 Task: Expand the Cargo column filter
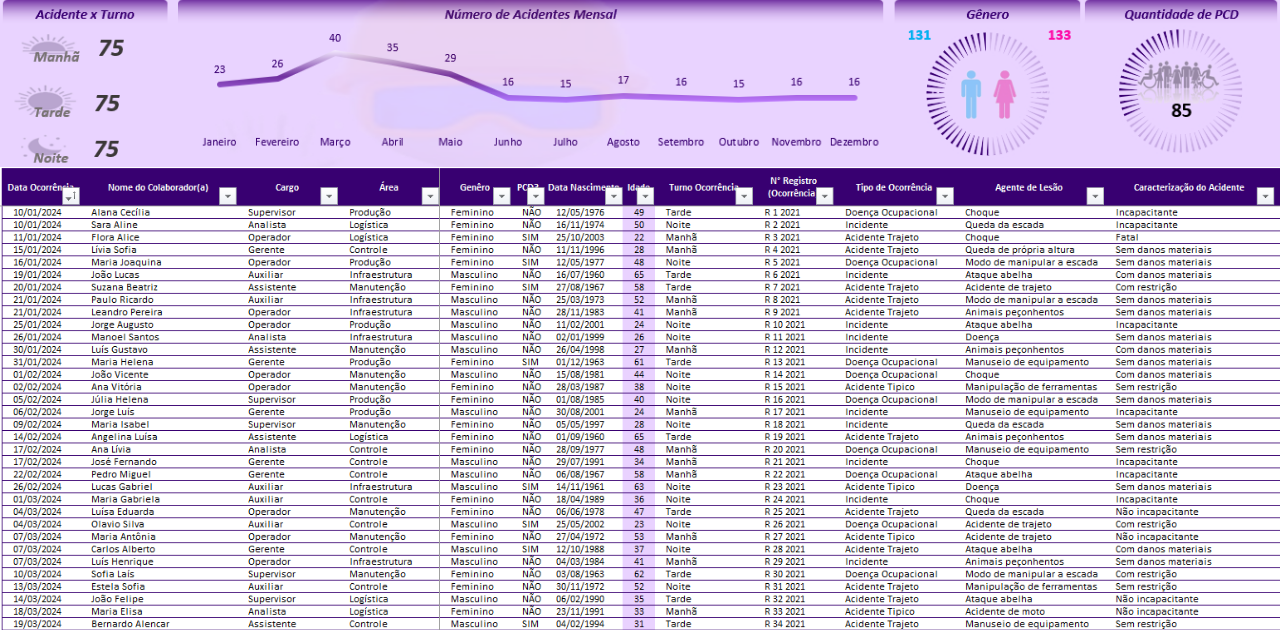pyautogui.click(x=329, y=197)
